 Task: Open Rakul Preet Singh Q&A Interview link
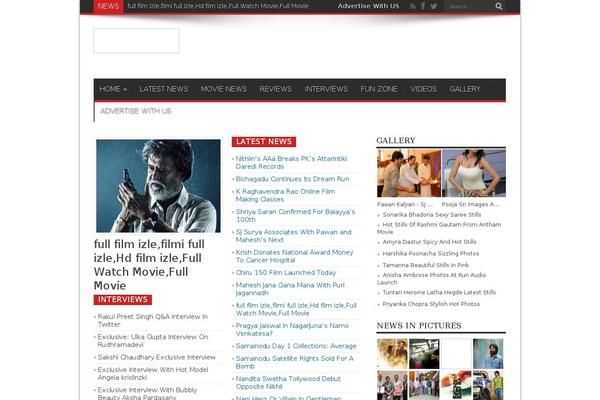pos(152,320)
